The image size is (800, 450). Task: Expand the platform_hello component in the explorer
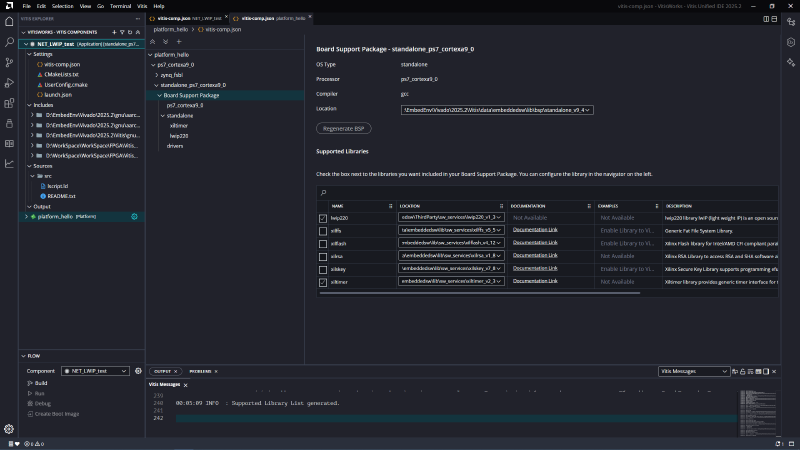[x=27, y=216]
